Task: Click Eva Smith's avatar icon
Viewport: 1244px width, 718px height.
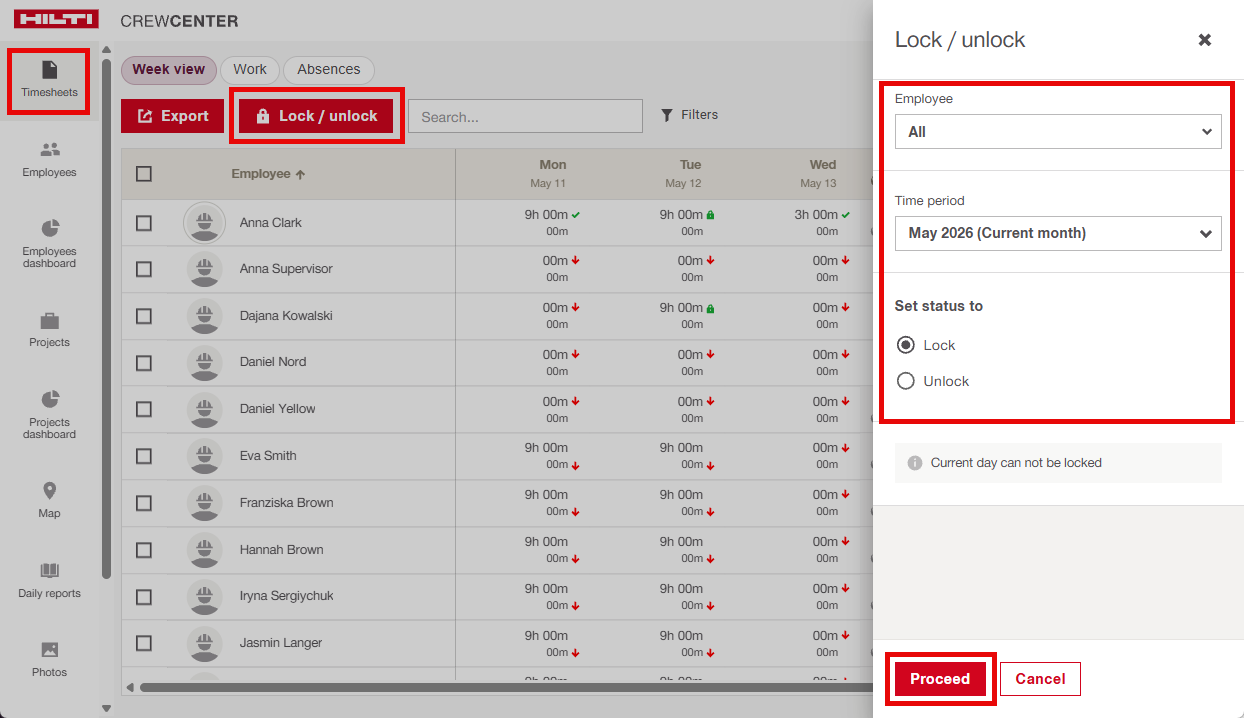Action: (205, 456)
